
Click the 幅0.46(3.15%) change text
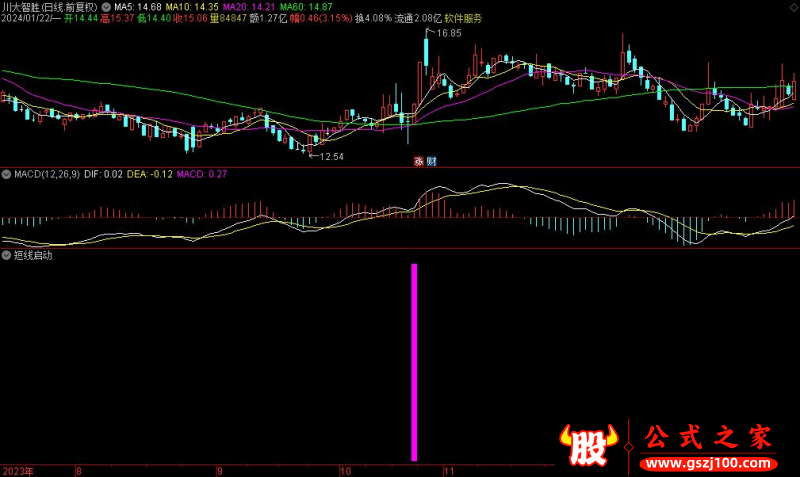pos(321,18)
